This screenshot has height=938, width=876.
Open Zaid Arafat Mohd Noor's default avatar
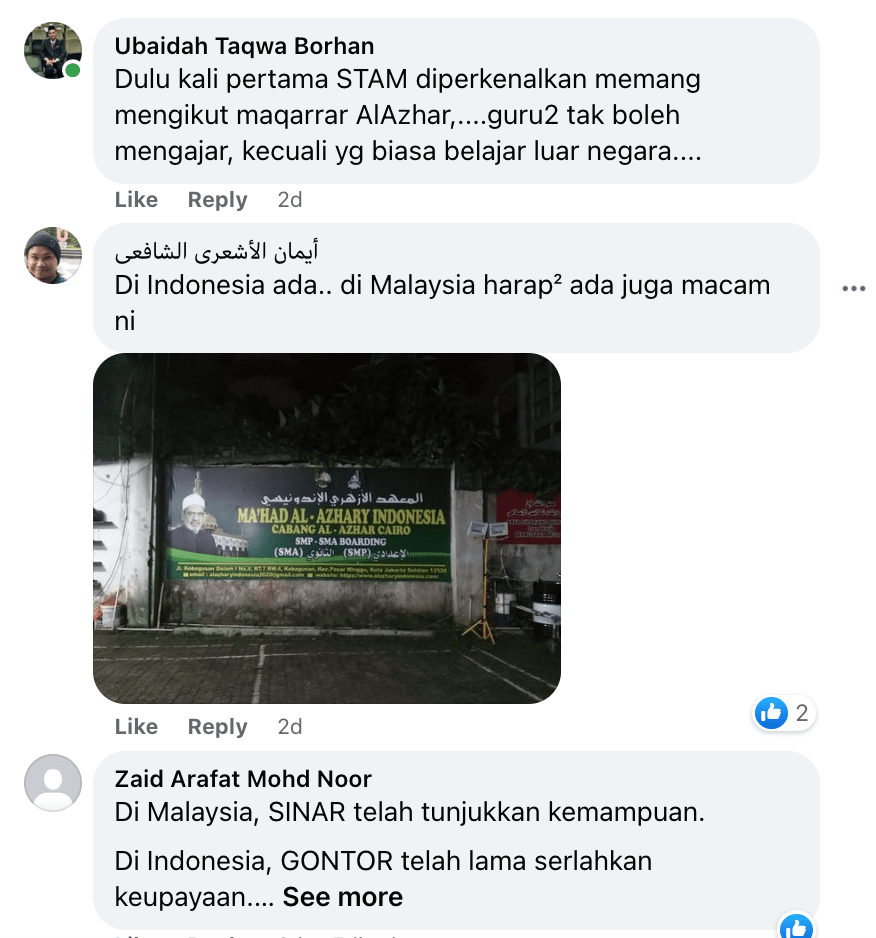(53, 782)
